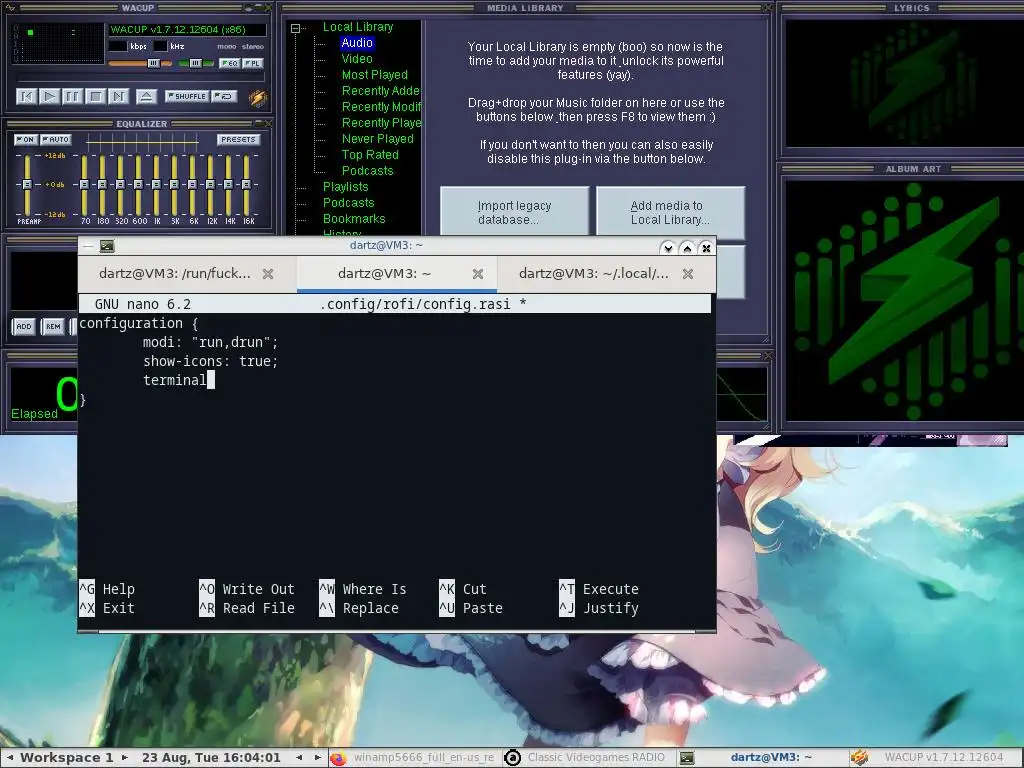Click the 16K equalizer band slider
Image resolution: width=1024 pixels, height=768 pixels.
tap(247, 185)
